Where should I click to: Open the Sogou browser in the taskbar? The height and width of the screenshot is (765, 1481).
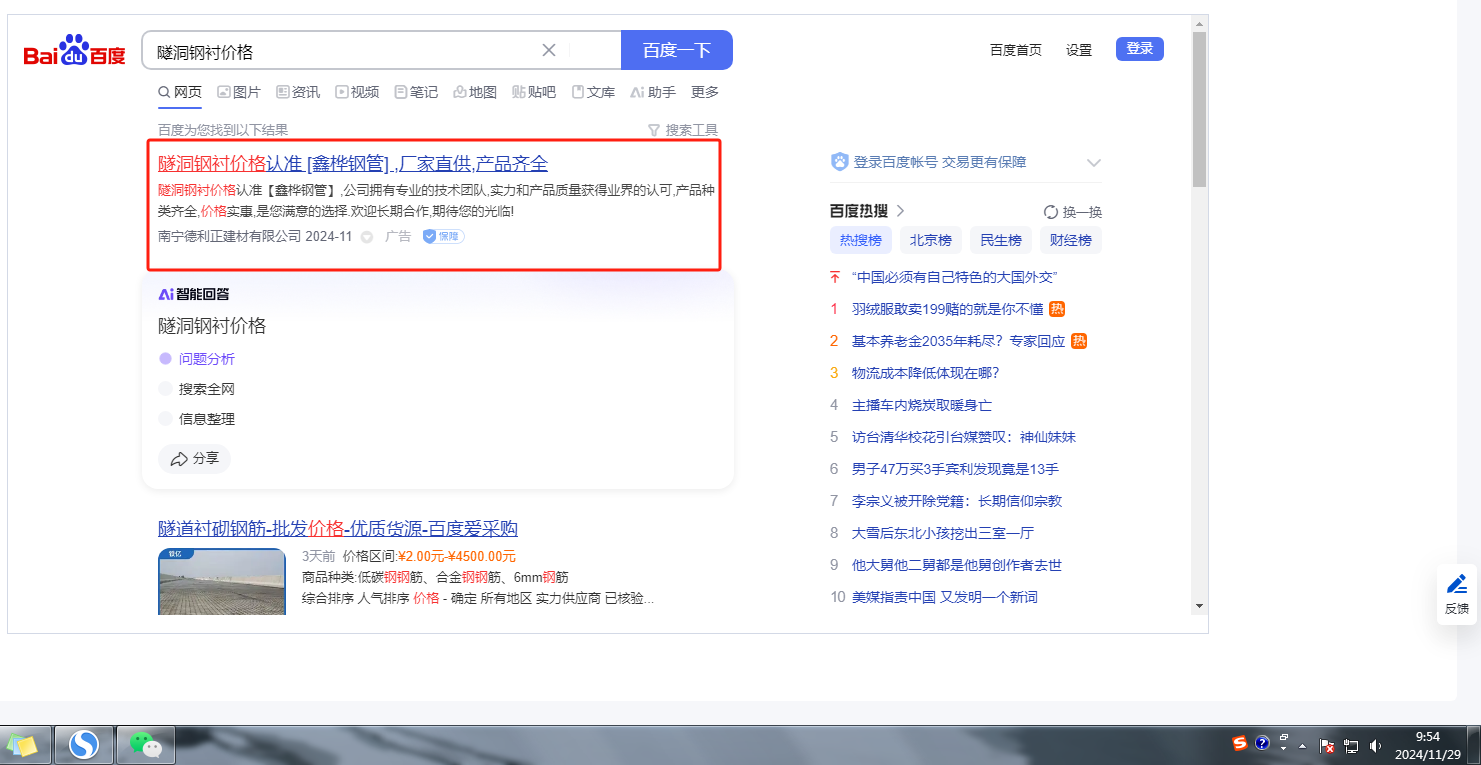tap(84, 745)
